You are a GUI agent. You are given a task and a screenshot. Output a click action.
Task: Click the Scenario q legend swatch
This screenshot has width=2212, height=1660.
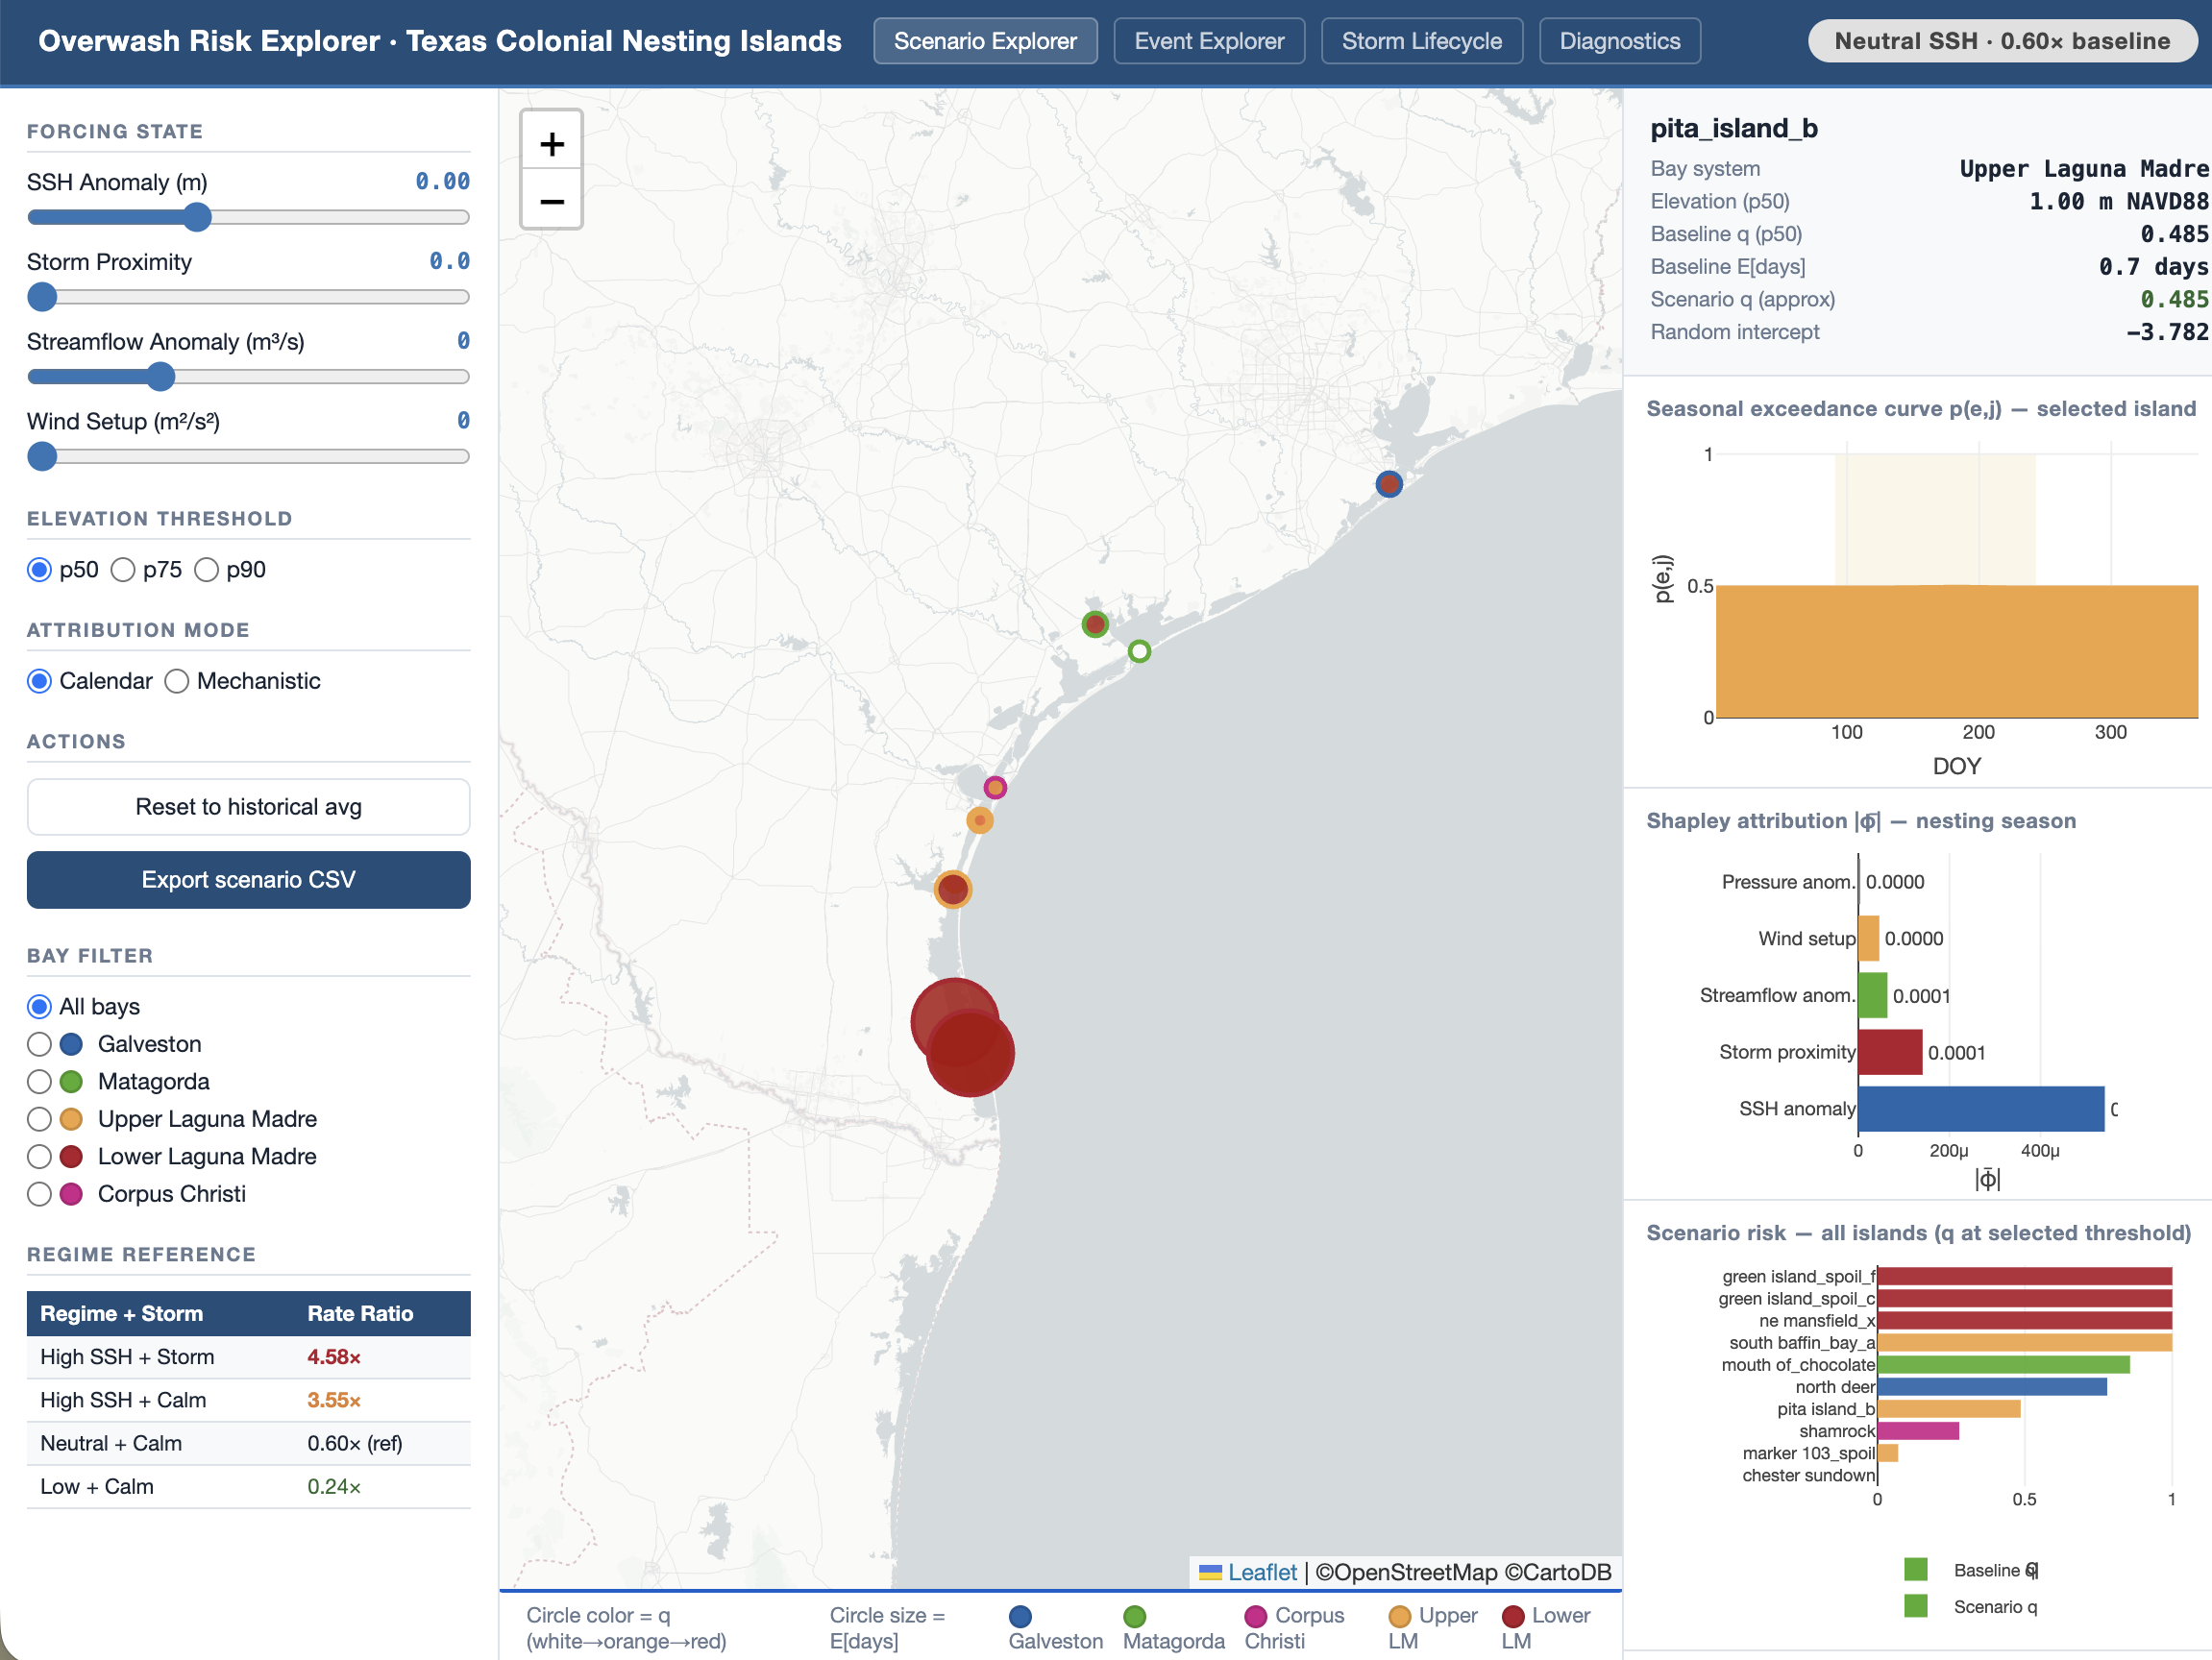[1916, 1606]
